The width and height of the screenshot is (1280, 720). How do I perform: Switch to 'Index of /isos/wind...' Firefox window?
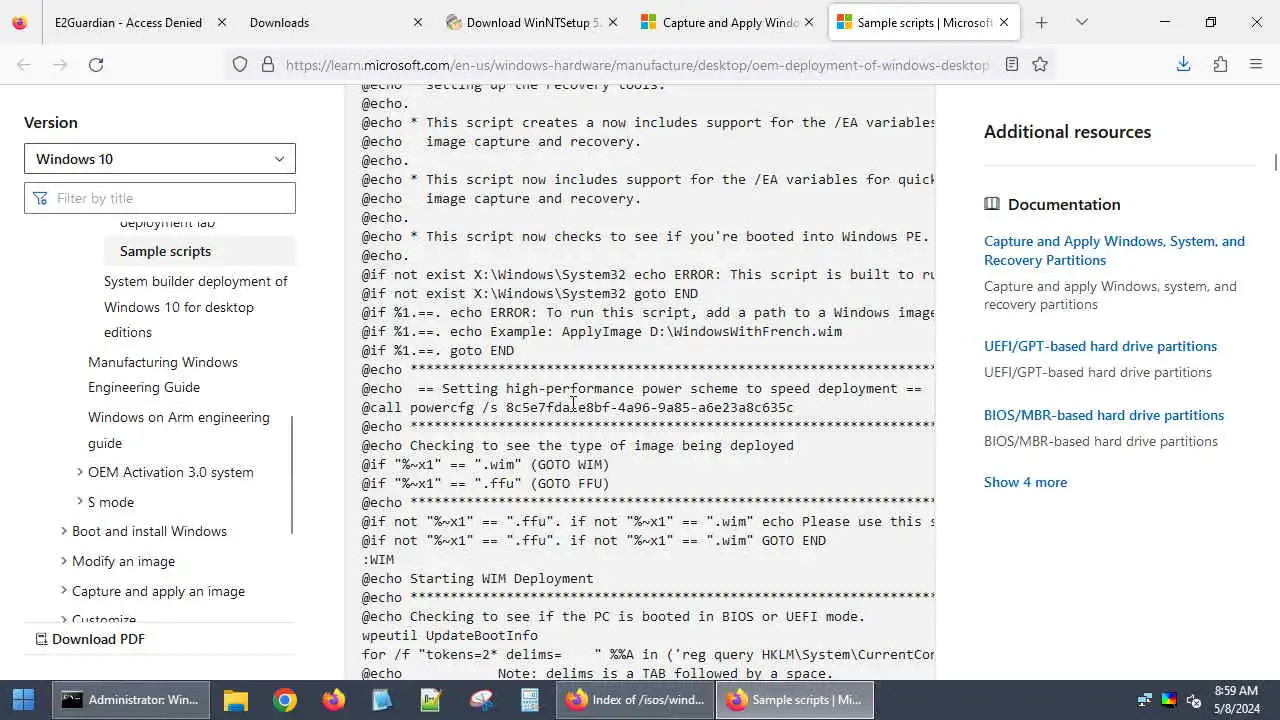(x=636, y=700)
